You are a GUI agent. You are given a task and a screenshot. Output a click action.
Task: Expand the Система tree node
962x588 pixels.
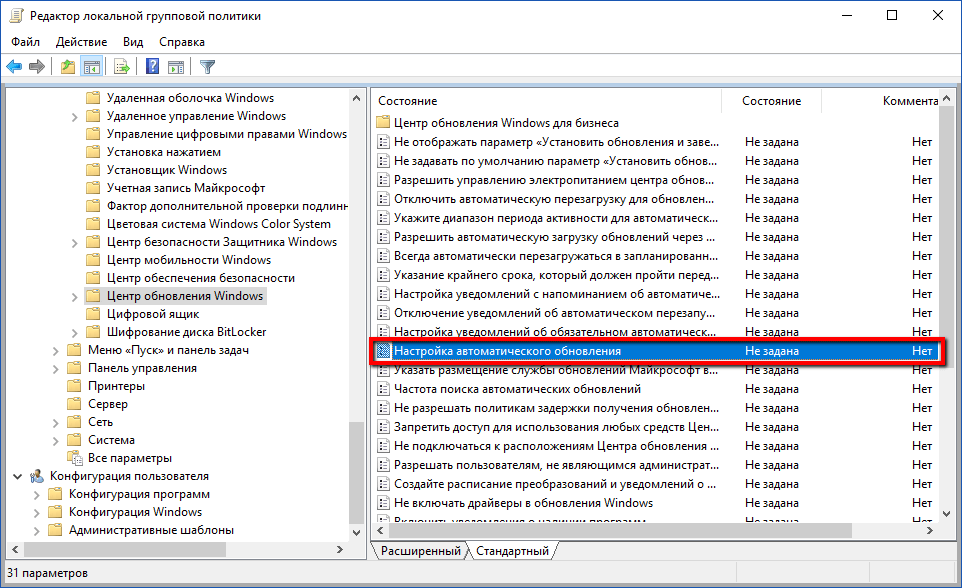click(x=55, y=440)
